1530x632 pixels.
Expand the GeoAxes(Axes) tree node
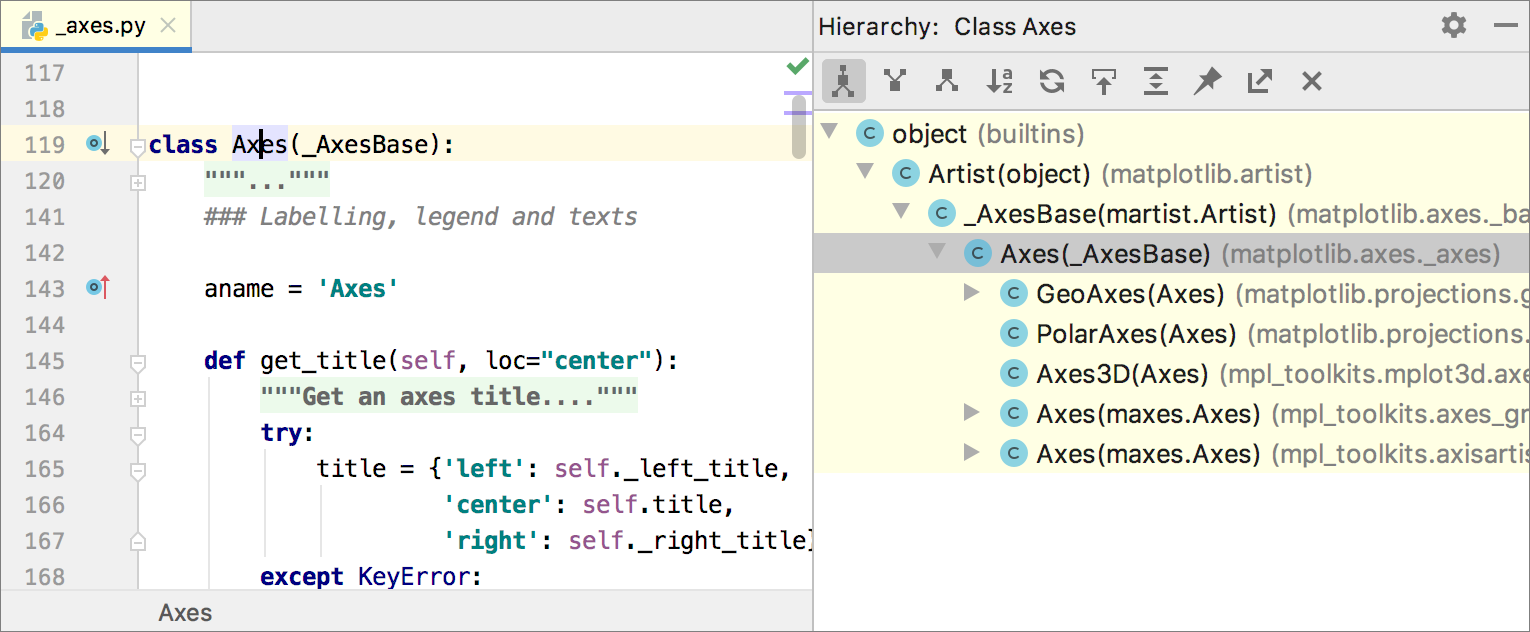(971, 293)
